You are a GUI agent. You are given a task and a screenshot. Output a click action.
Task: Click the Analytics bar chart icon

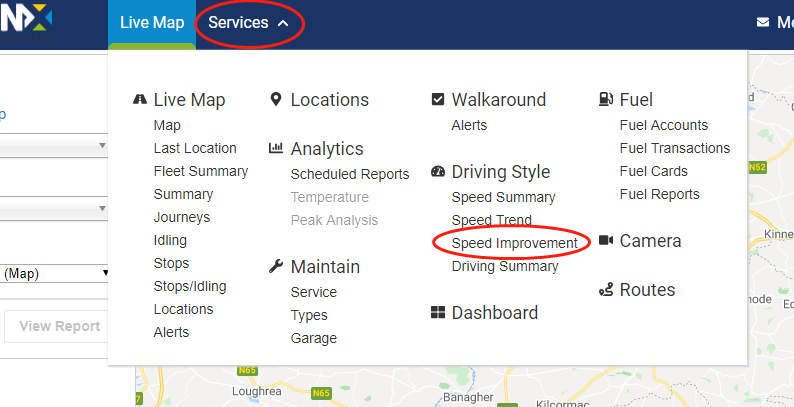pyautogui.click(x=276, y=148)
